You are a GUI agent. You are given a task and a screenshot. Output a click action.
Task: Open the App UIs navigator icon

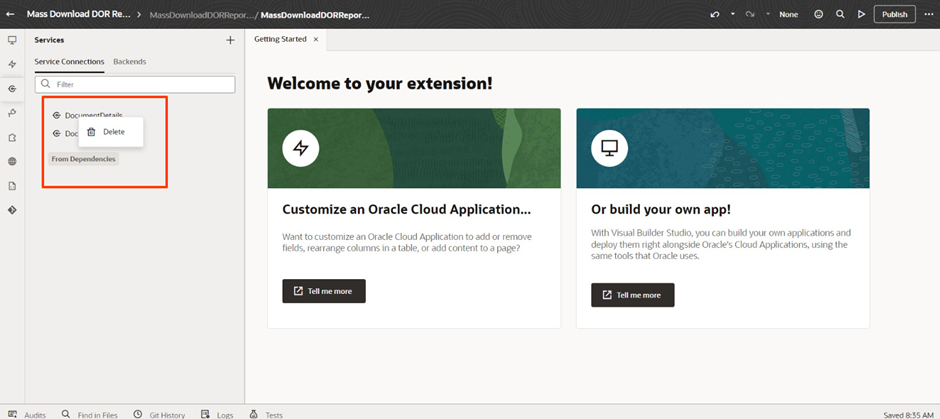12,40
